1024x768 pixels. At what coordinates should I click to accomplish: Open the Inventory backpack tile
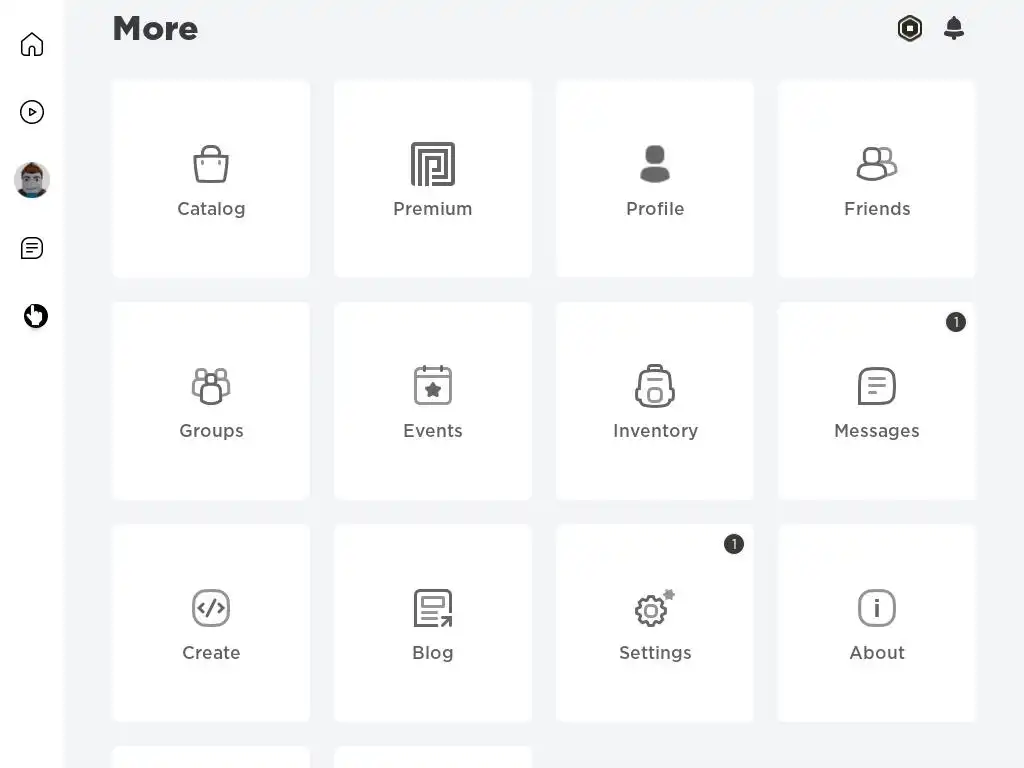(x=655, y=401)
